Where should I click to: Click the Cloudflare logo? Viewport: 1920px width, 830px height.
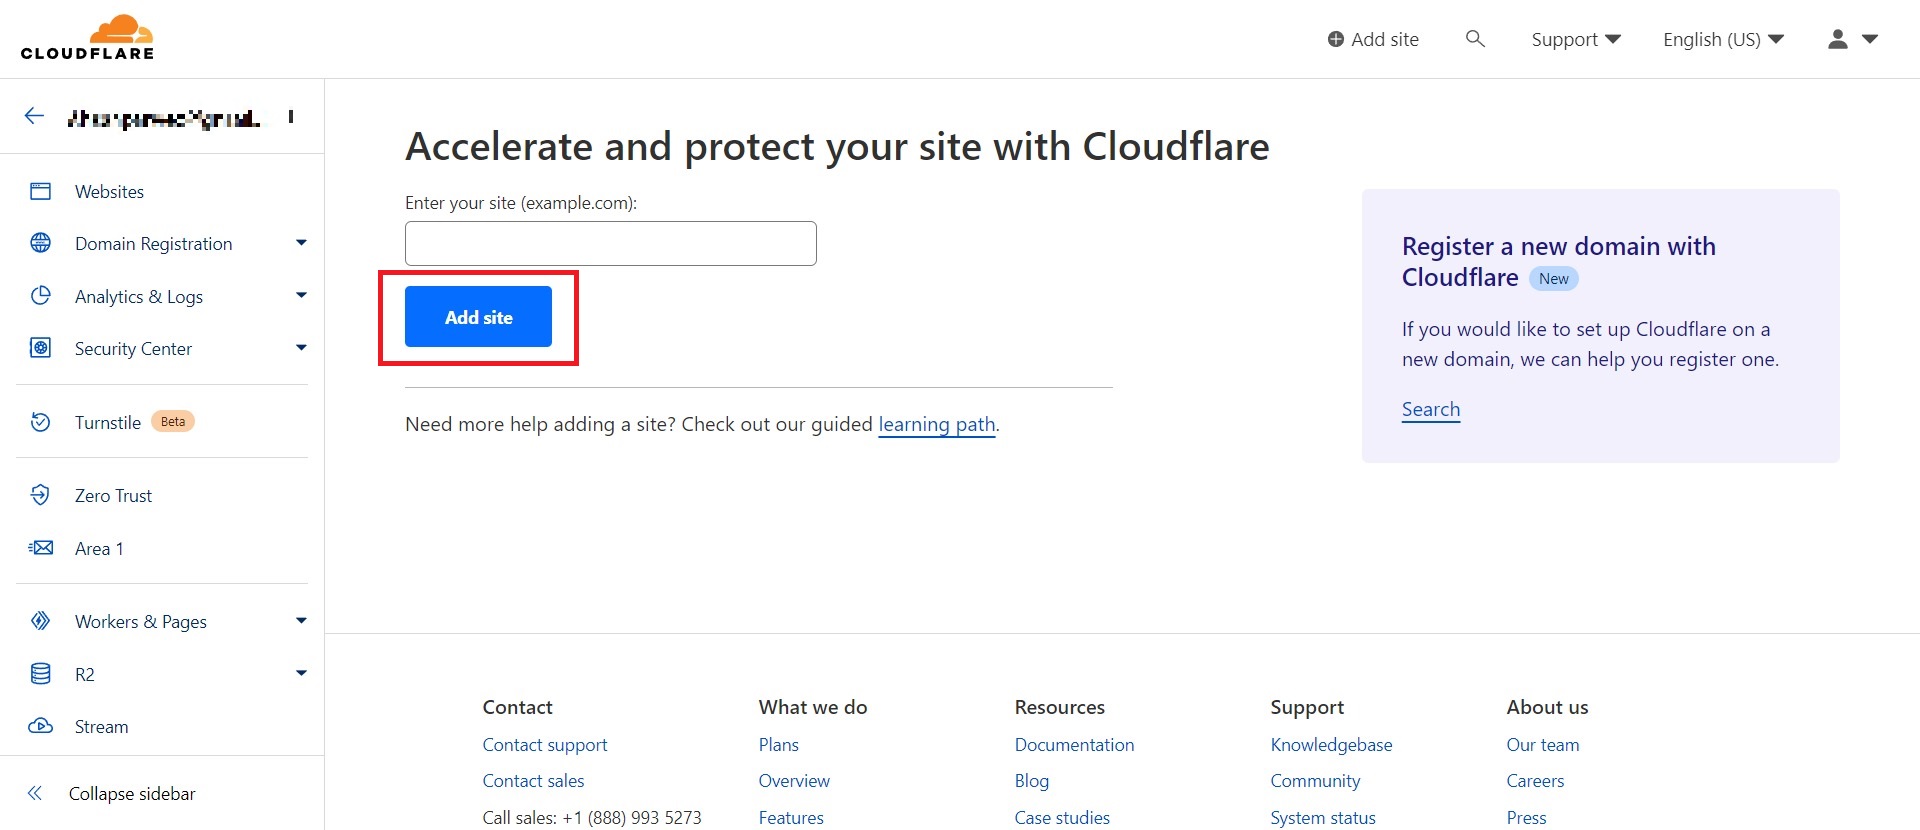(x=87, y=38)
